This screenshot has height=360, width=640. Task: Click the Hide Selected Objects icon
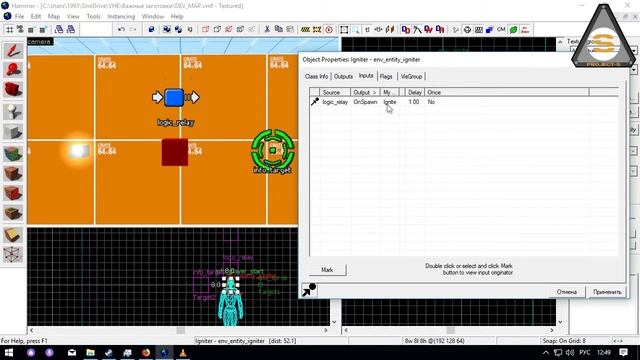point(205,29)
